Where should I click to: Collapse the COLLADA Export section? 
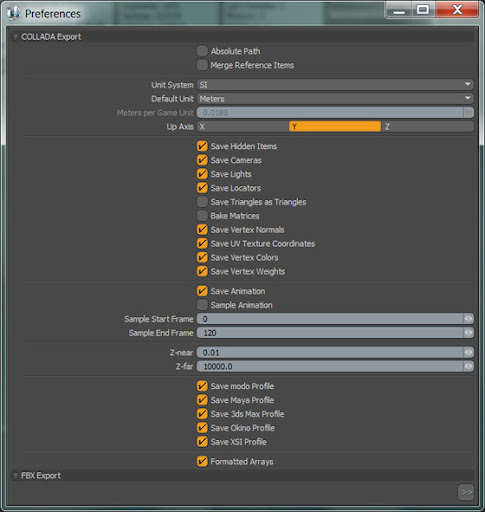pyautogui.click(x=15, y=37)
